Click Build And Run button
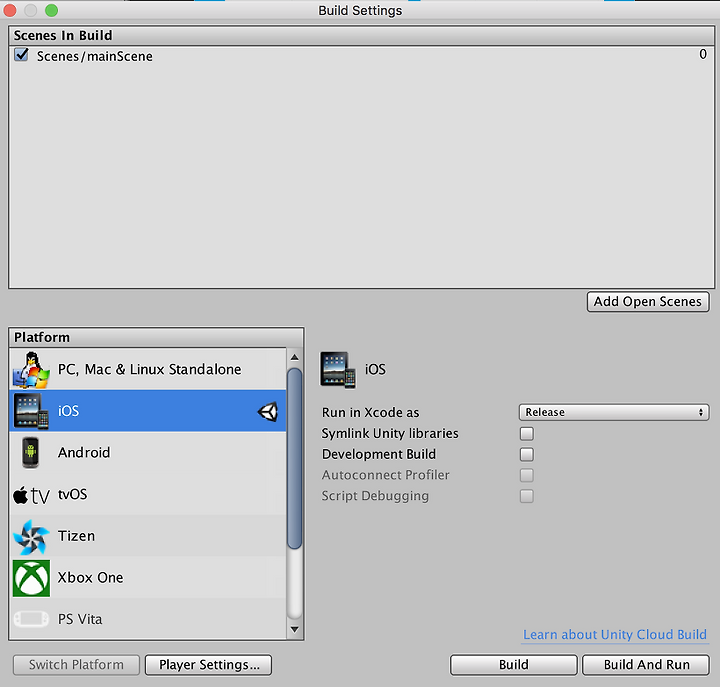The image size is (720, 687). (646, 664)
